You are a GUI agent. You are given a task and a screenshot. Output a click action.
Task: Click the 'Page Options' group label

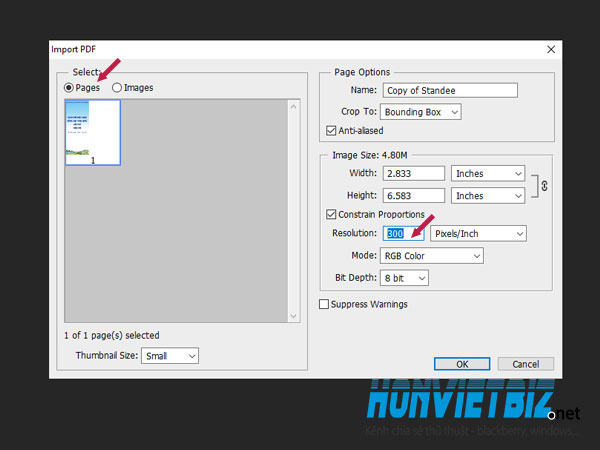coord(362,72)
